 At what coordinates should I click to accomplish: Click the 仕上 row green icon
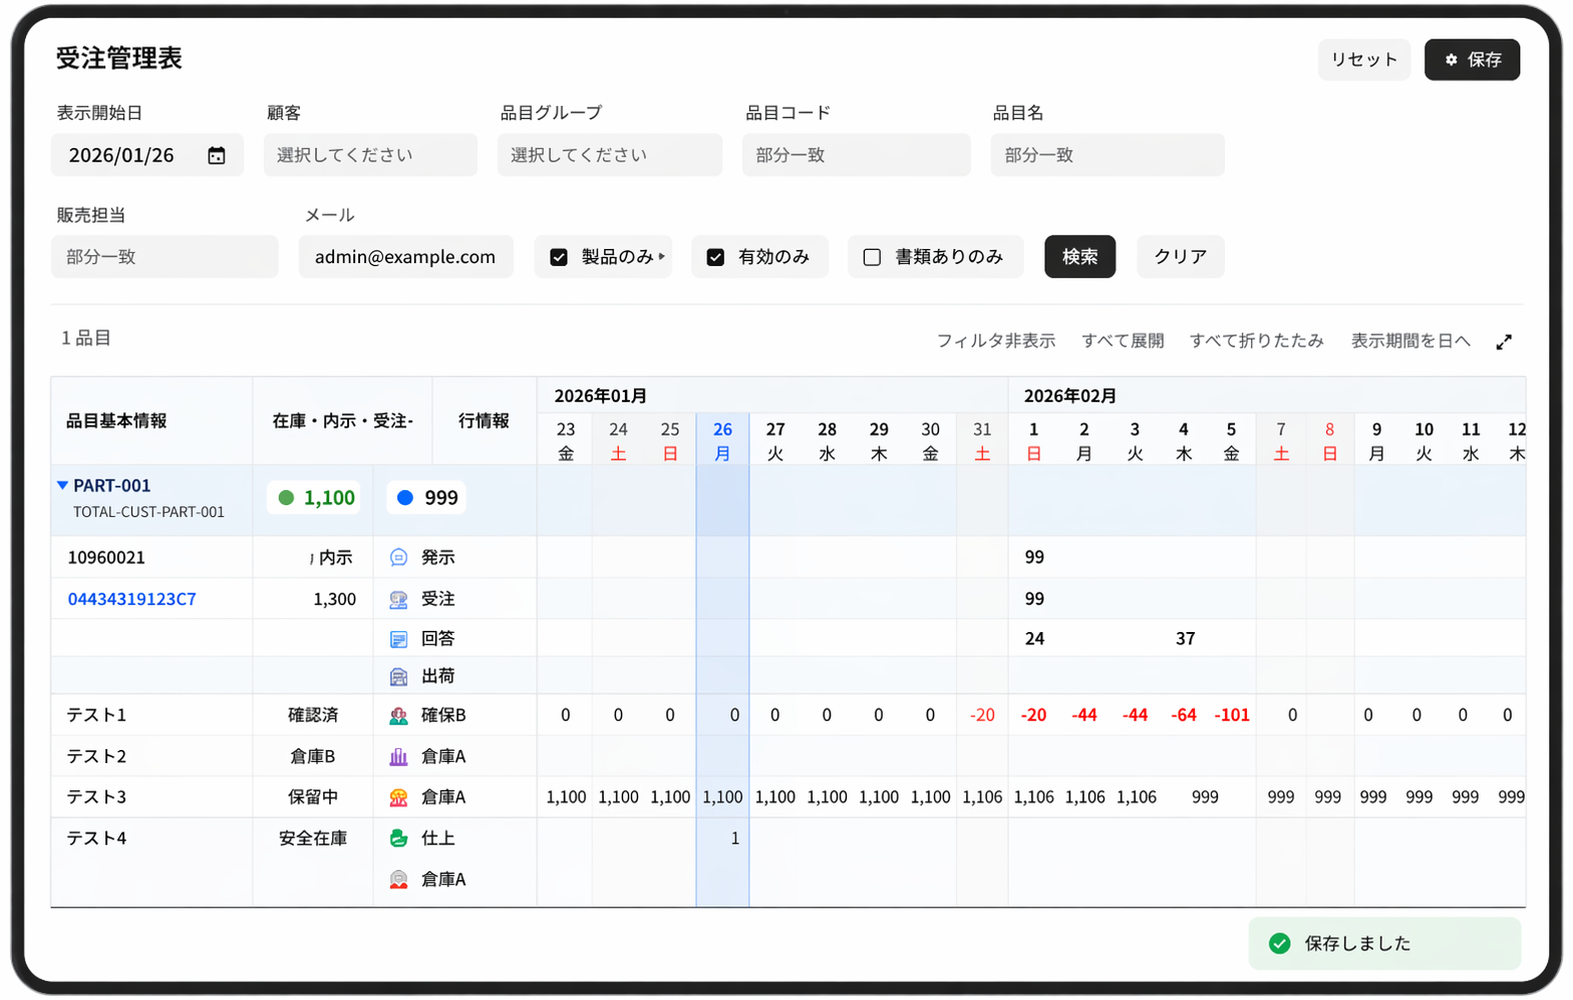coord(398,839)
